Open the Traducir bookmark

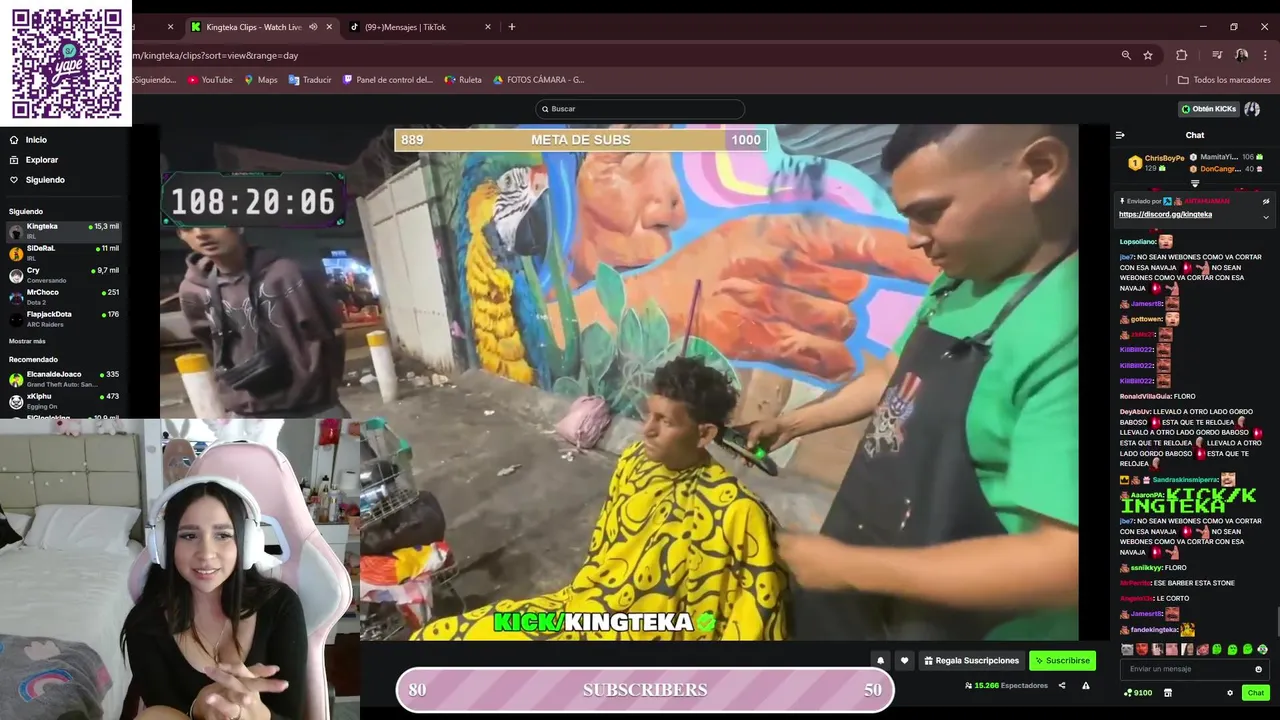(310, 80)
